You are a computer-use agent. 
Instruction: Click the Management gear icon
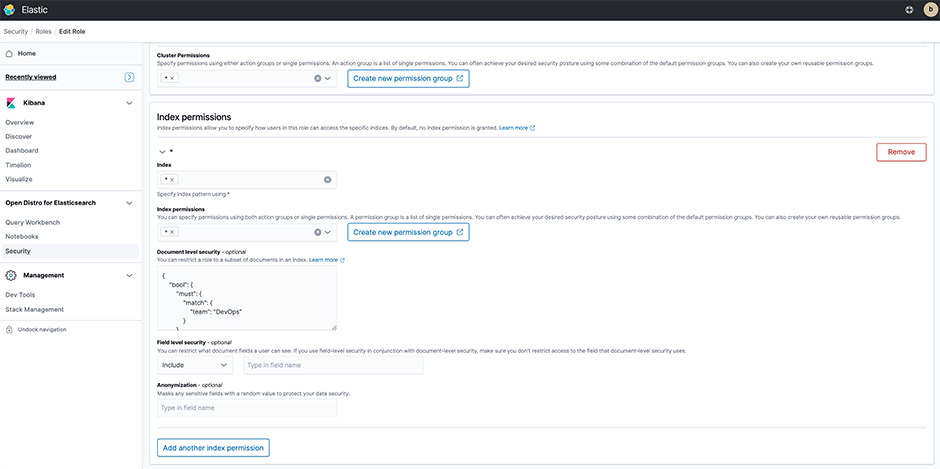10,275
